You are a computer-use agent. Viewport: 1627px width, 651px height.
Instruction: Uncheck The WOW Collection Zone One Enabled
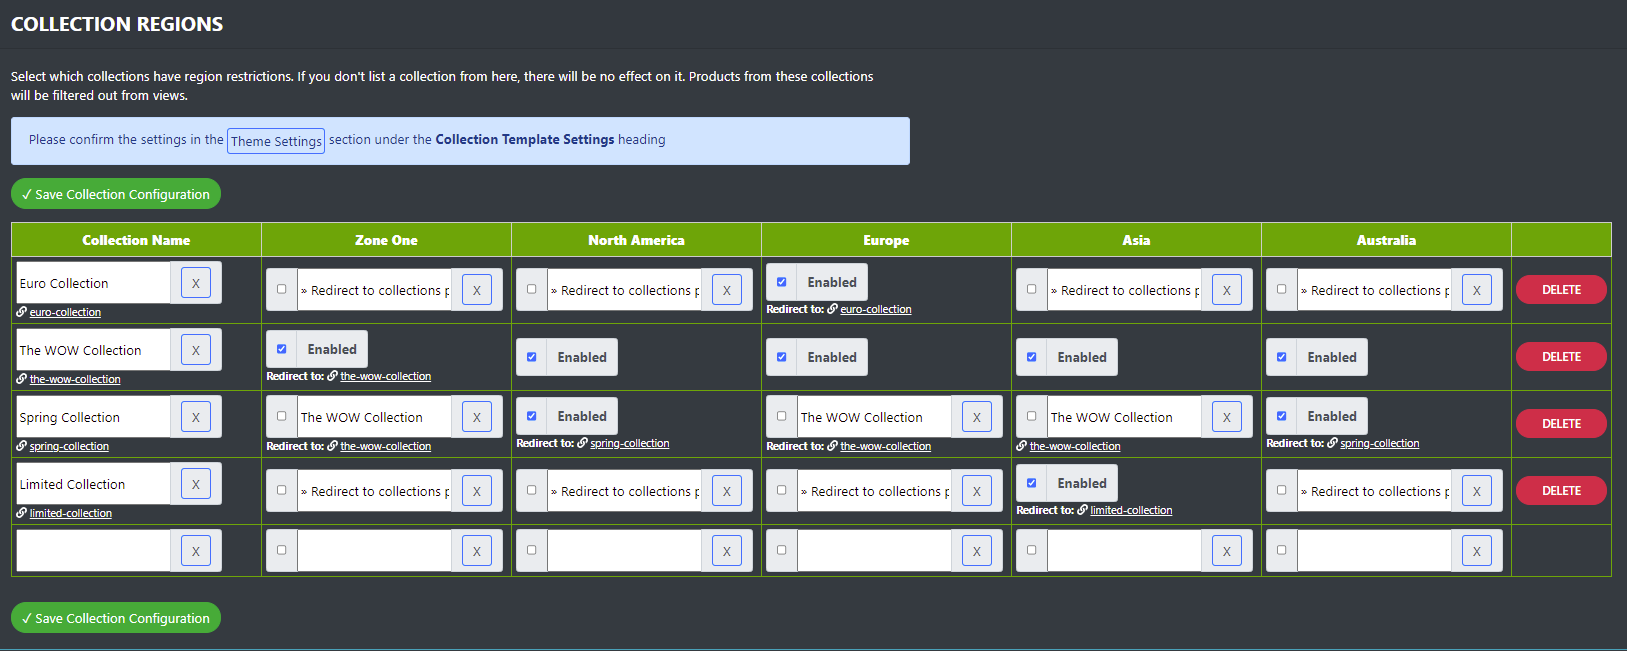[281, 349]
